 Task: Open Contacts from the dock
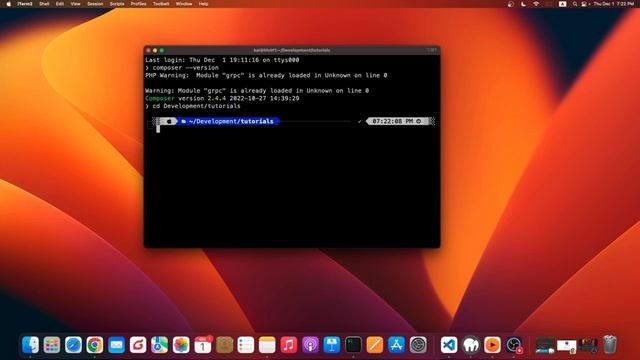pos(224,345)
